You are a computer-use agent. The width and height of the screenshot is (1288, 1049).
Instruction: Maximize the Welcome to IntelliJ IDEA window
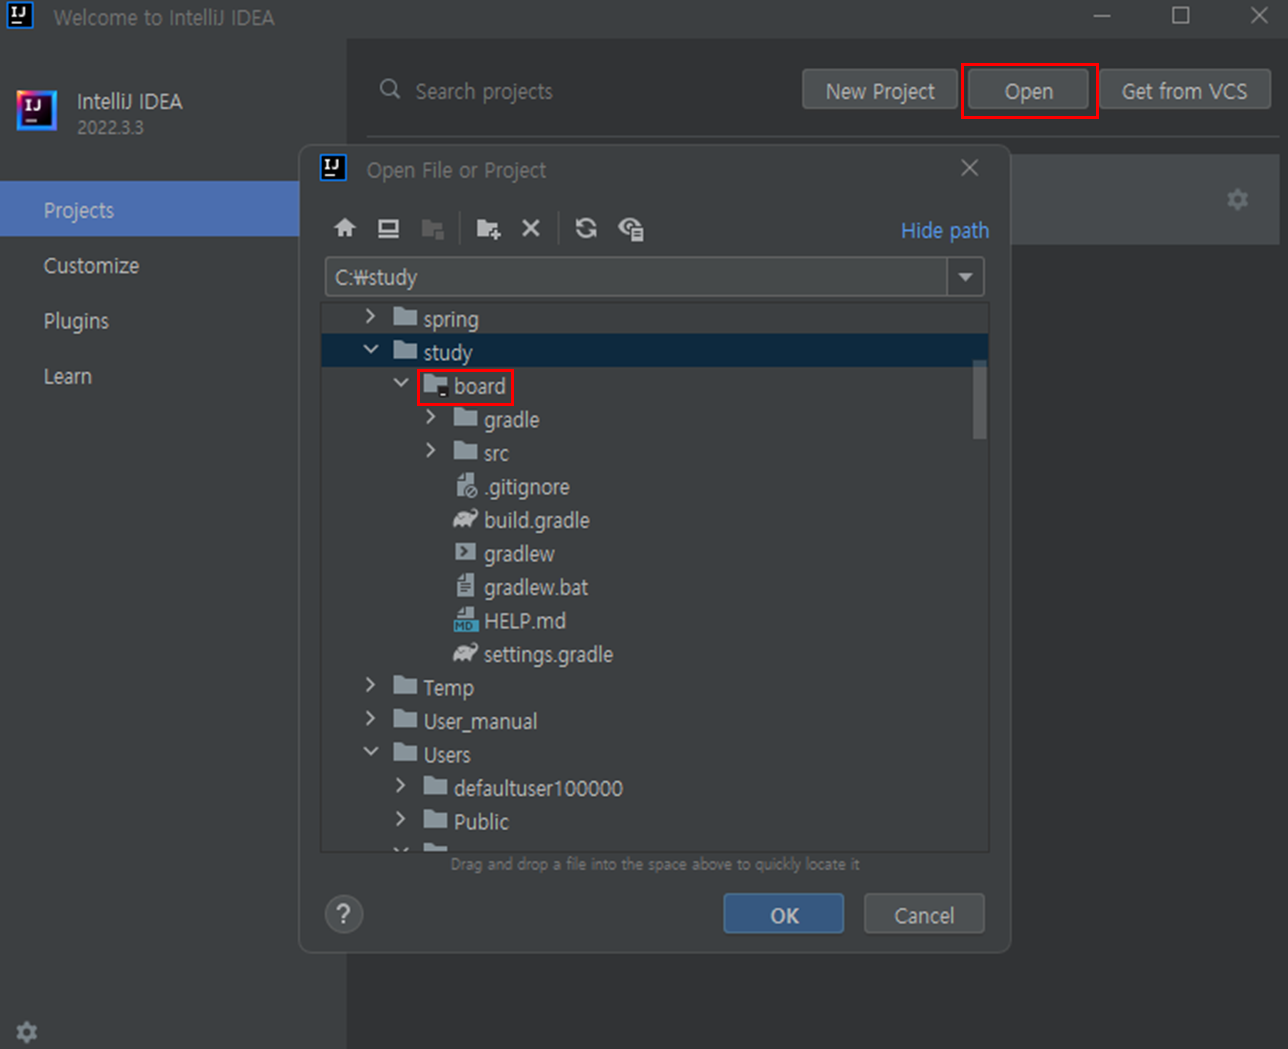[1181, 16]
